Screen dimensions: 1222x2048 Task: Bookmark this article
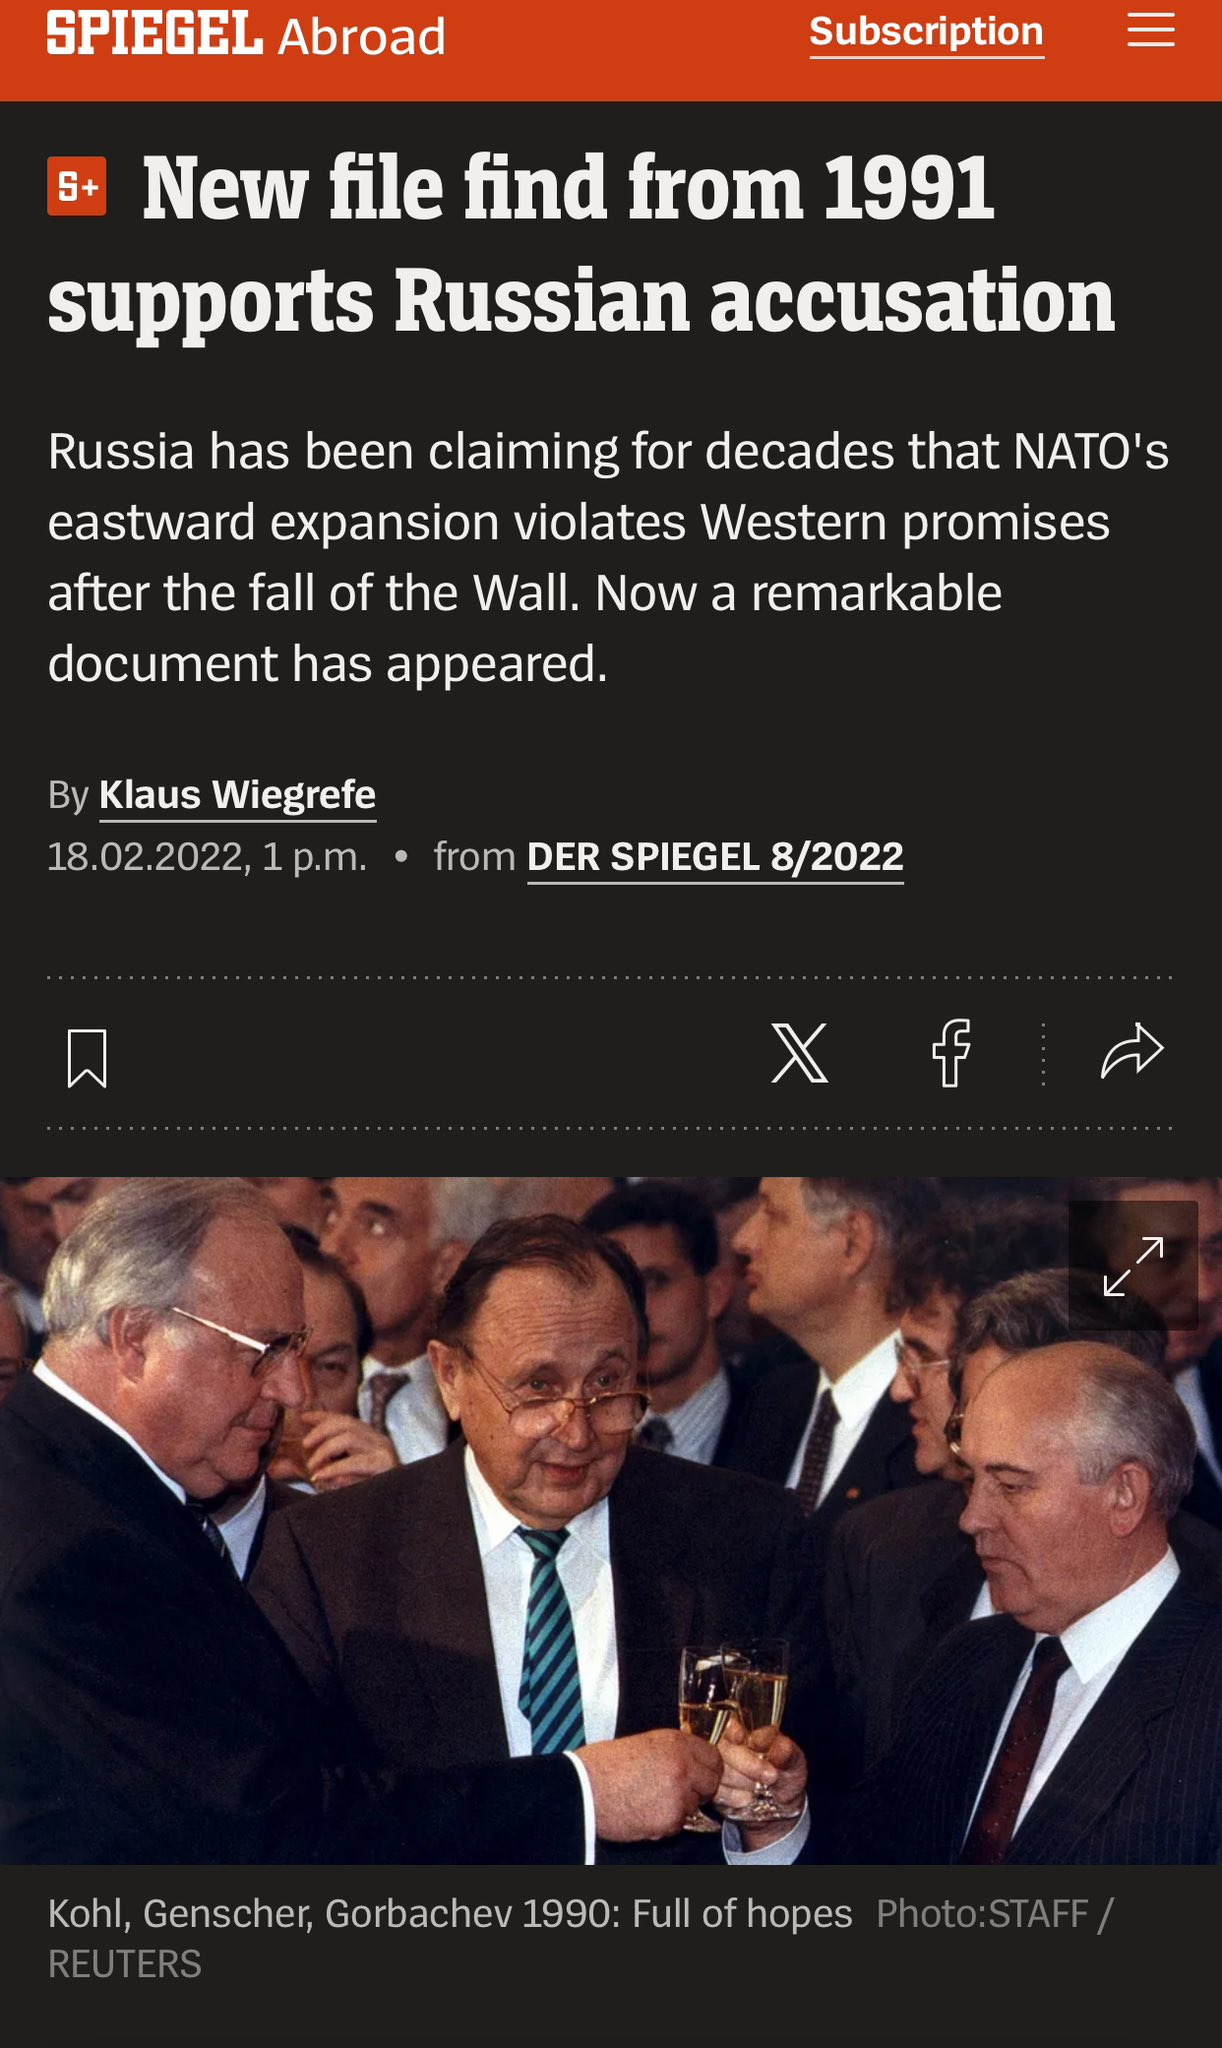87,1058
